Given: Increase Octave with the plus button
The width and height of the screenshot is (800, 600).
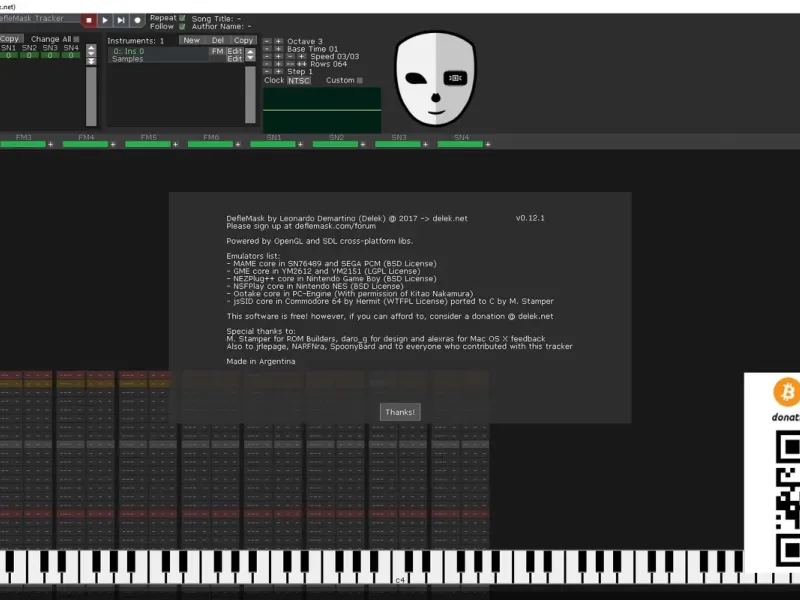Looking at the screenshot, I should click(279, 41).
